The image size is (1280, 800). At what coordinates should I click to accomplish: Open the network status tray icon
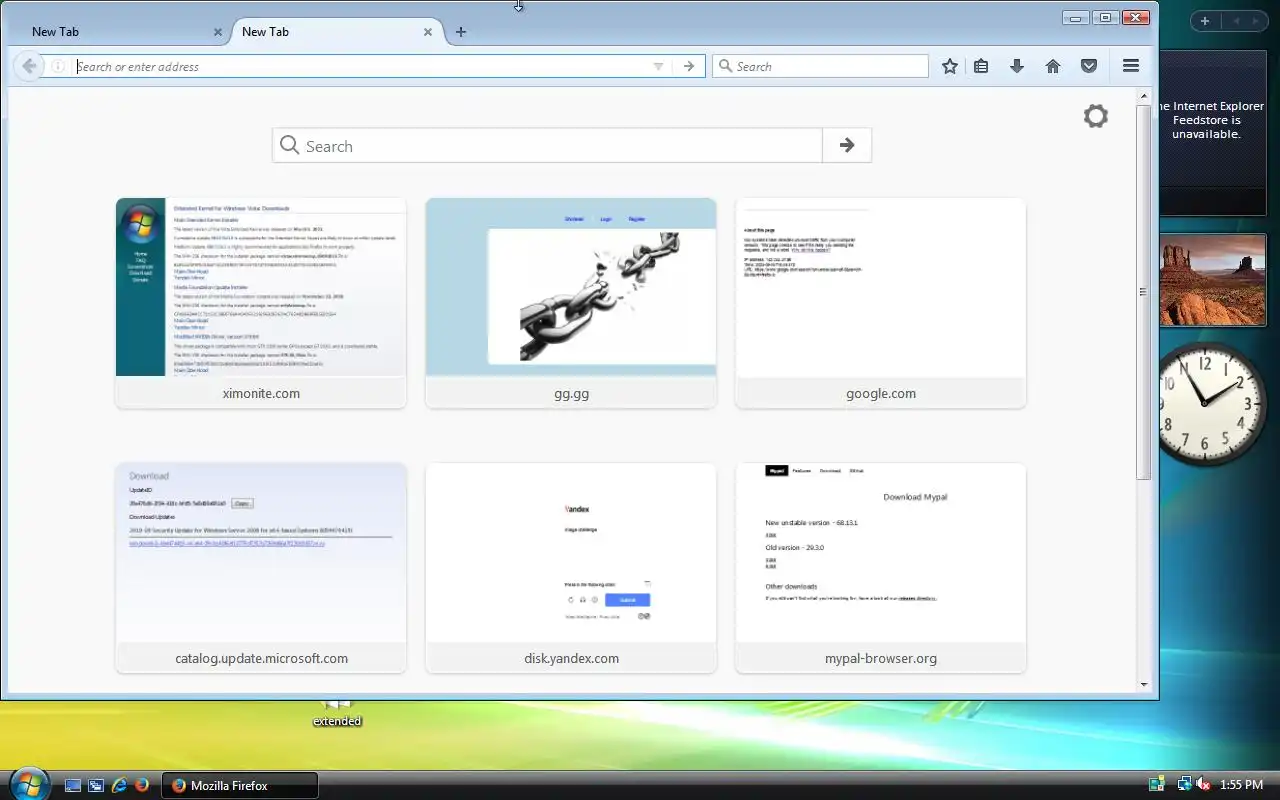point(1184,785)
